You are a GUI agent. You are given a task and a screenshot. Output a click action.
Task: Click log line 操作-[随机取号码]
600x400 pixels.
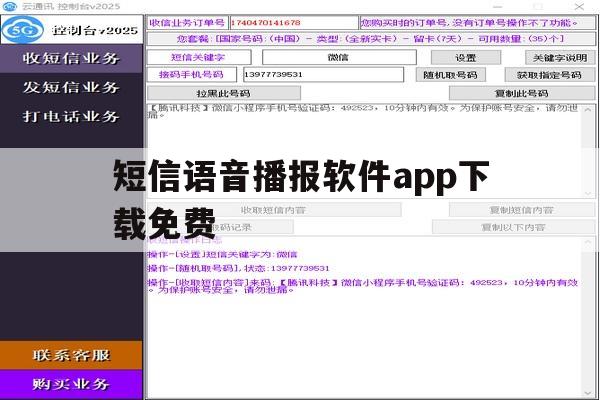238,268
